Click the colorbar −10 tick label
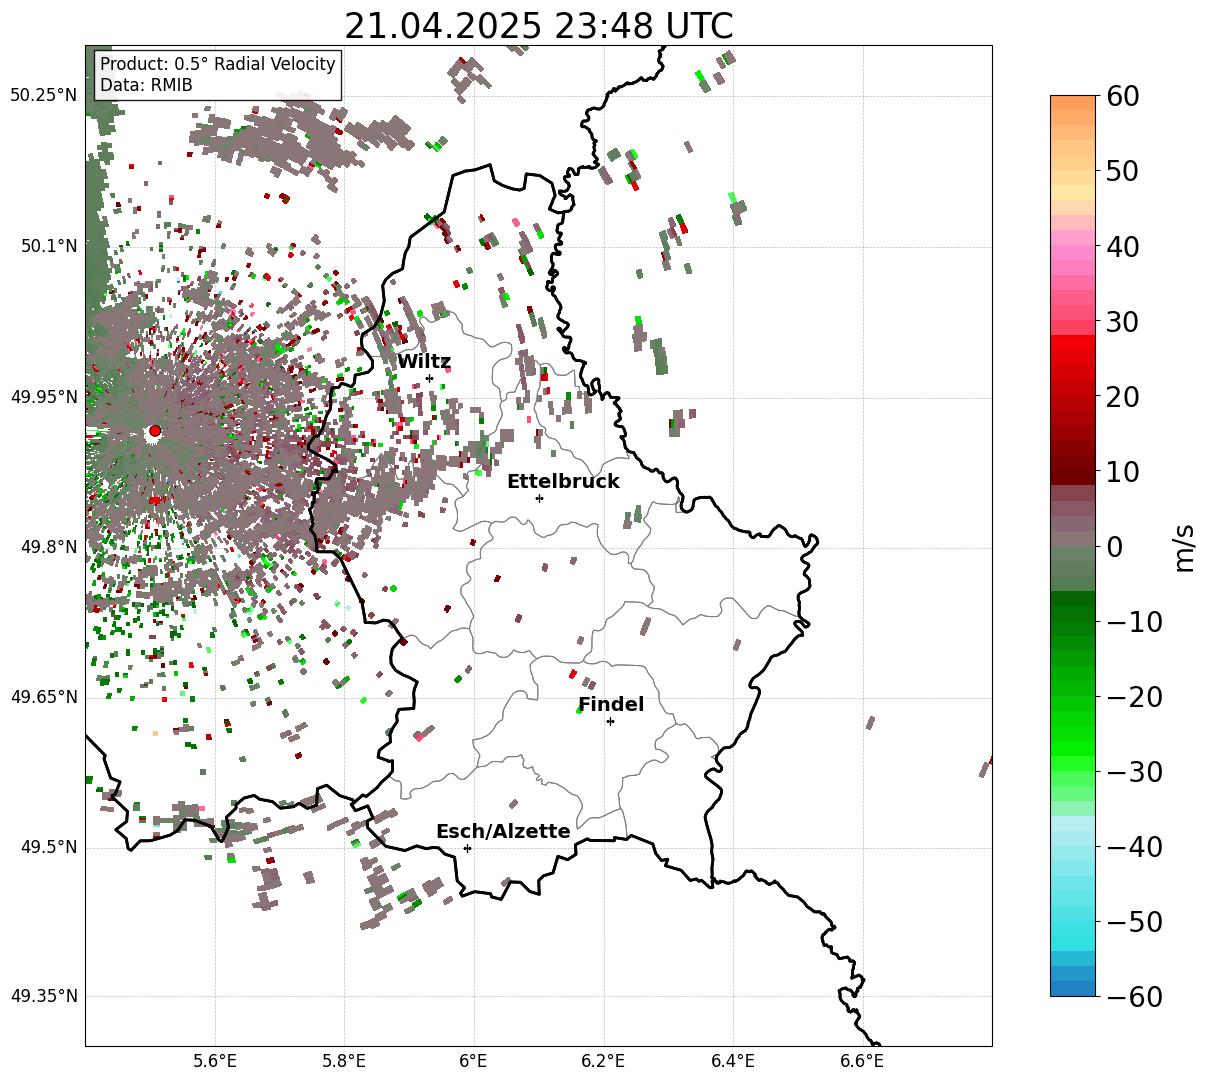 tap(1134, 622)
